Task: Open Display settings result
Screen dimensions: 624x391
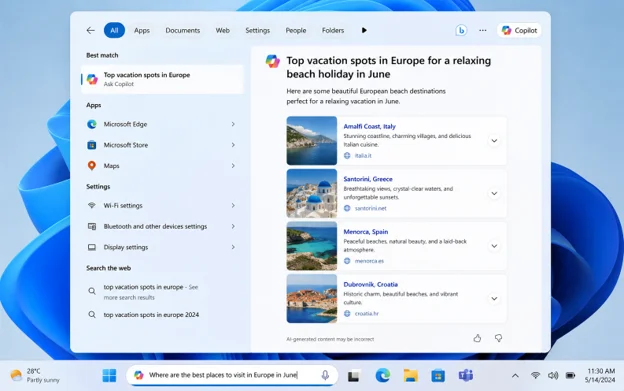Action: pos(126,247)
